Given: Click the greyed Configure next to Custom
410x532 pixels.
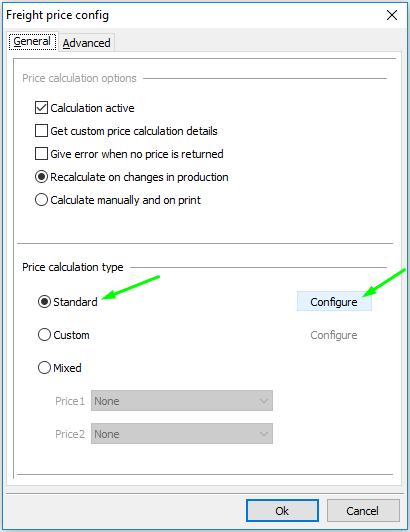Looking at the screenshot, I should (x=334, y=335).
